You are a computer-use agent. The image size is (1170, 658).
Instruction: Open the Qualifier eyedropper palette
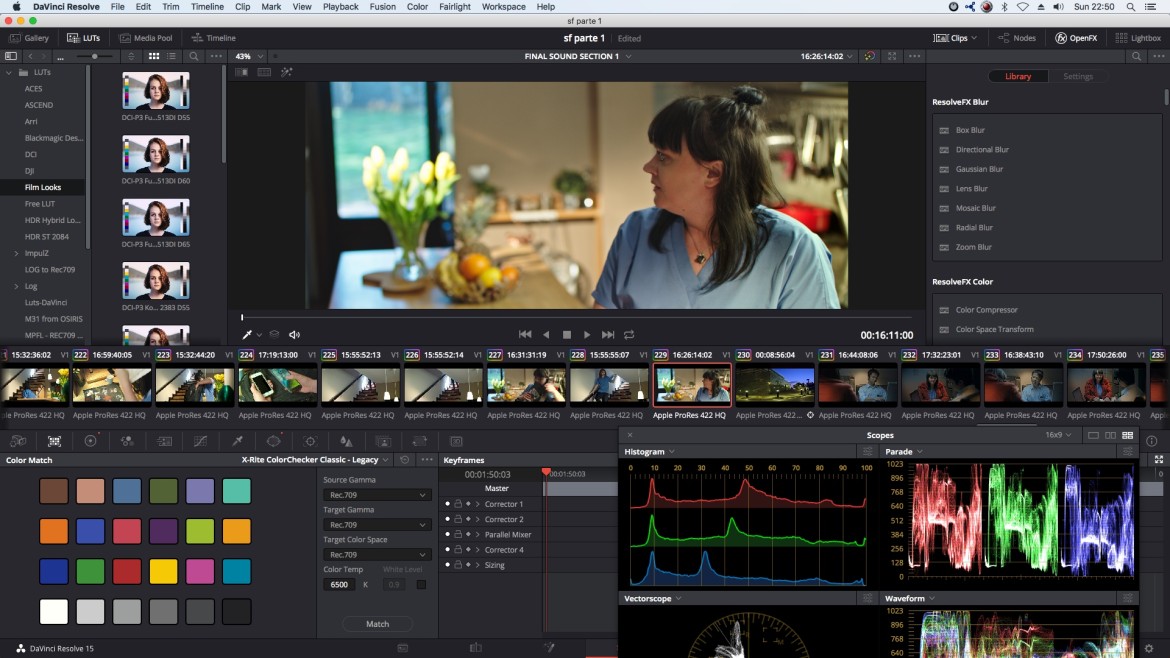[237, 441]
